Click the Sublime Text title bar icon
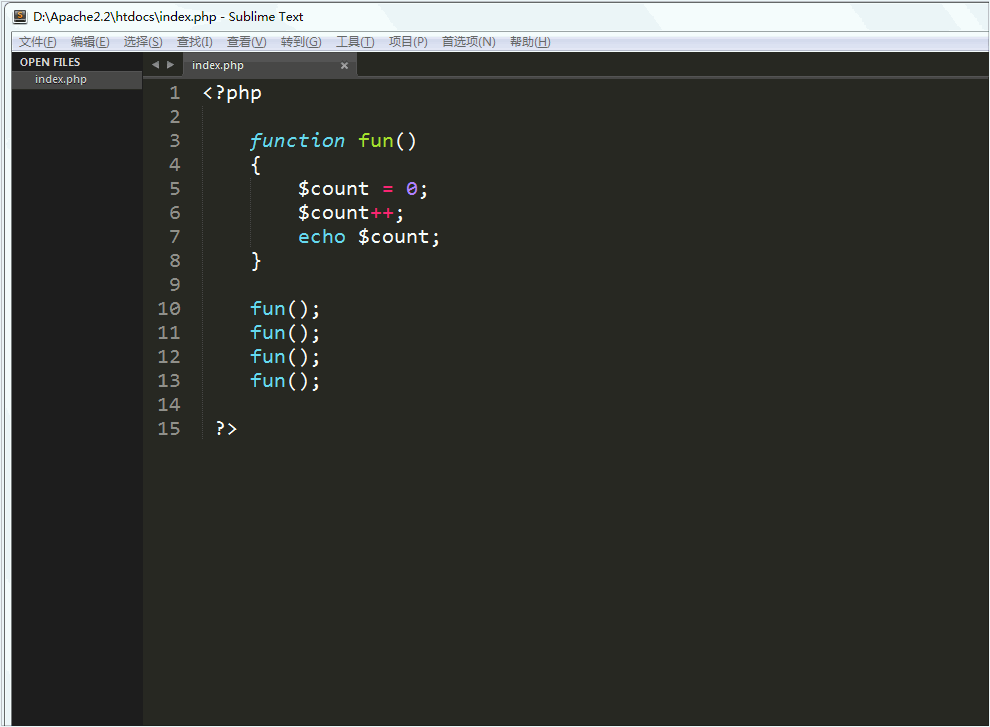 pos(20,16)
